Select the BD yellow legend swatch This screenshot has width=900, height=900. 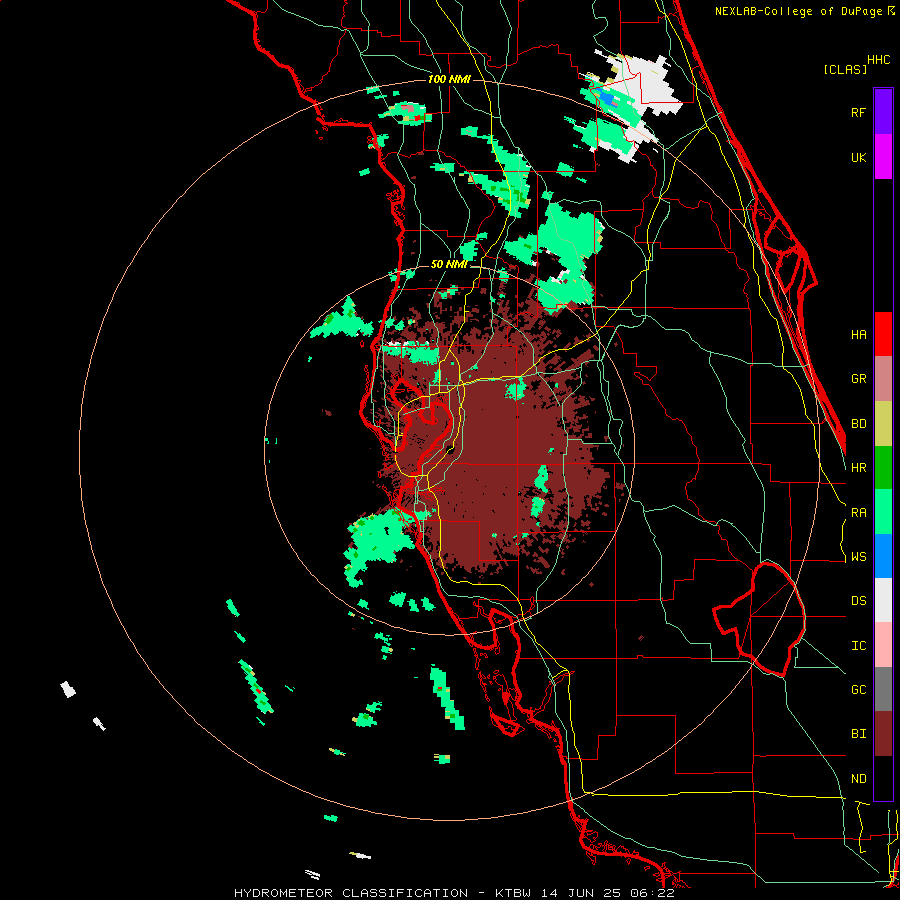[883, 424]
